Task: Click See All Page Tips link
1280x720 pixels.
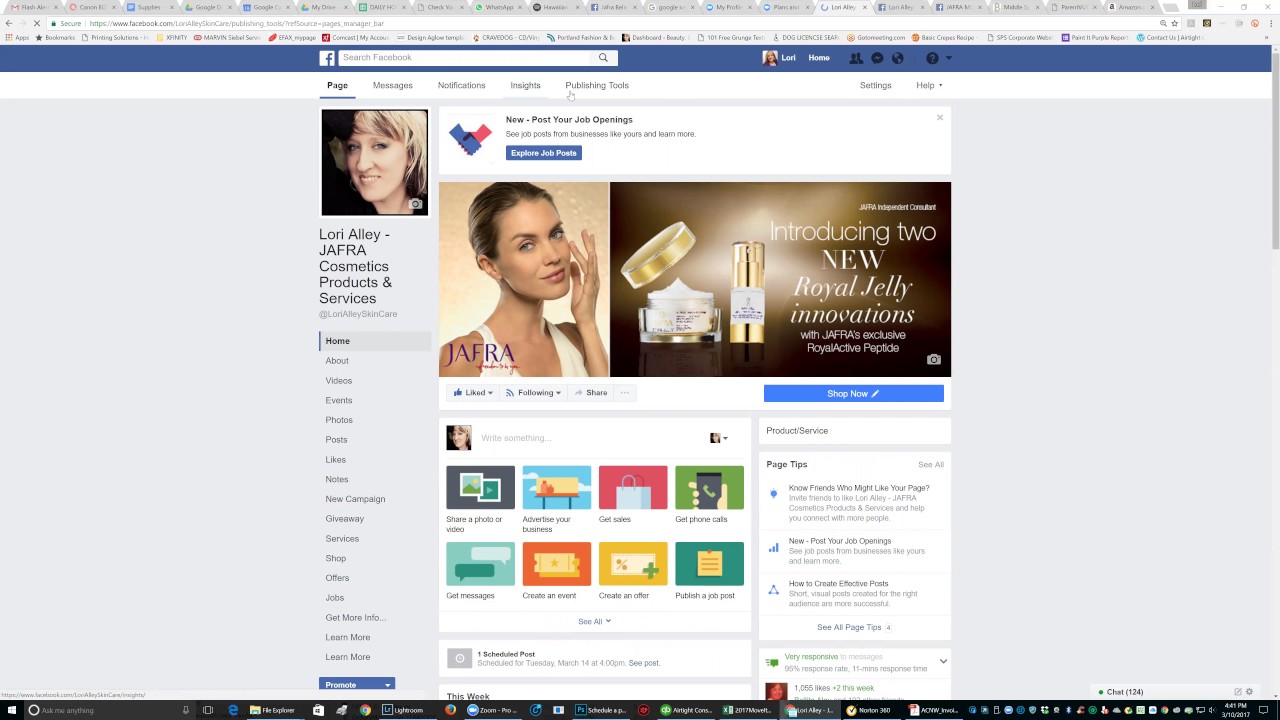Action: pos(849,627)
